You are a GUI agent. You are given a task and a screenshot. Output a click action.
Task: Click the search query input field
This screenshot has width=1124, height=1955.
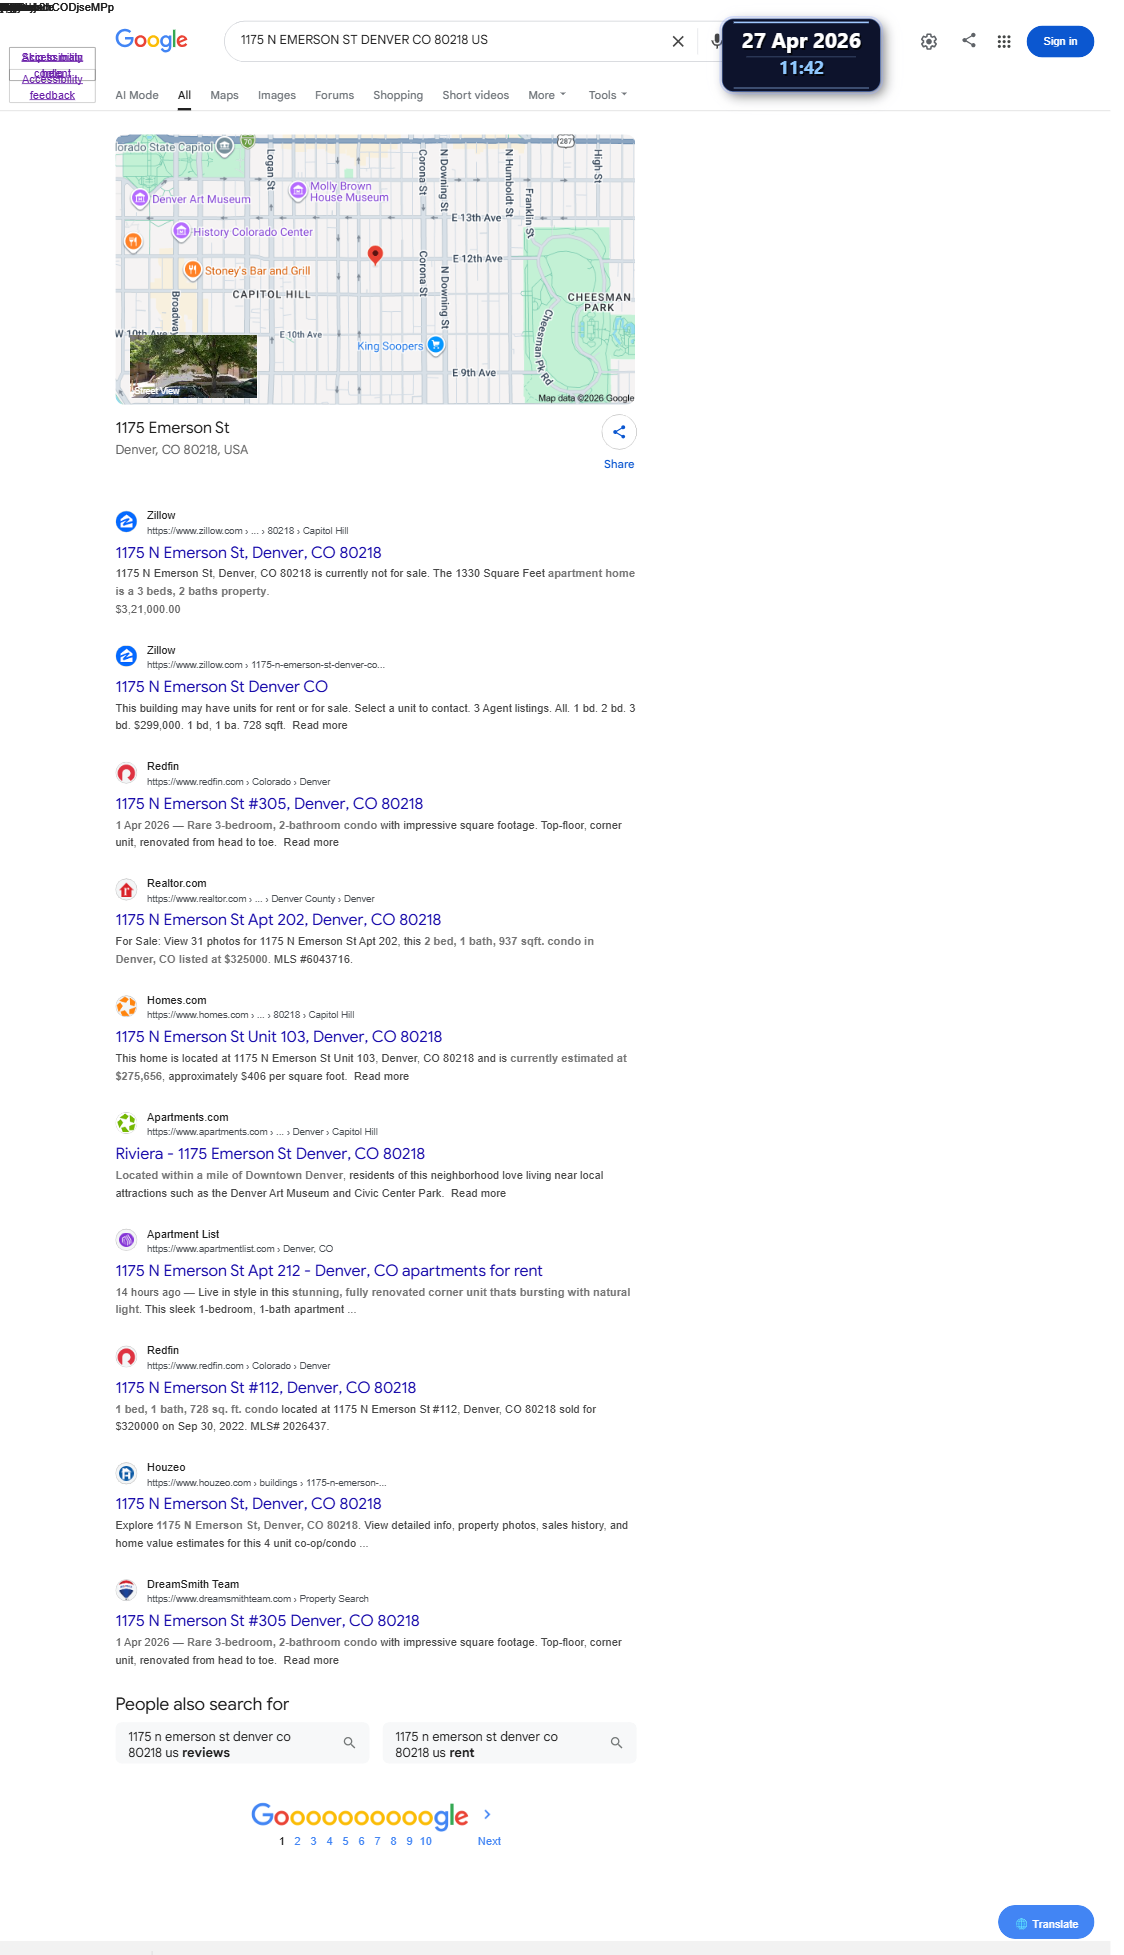click(x=450, y=40)
